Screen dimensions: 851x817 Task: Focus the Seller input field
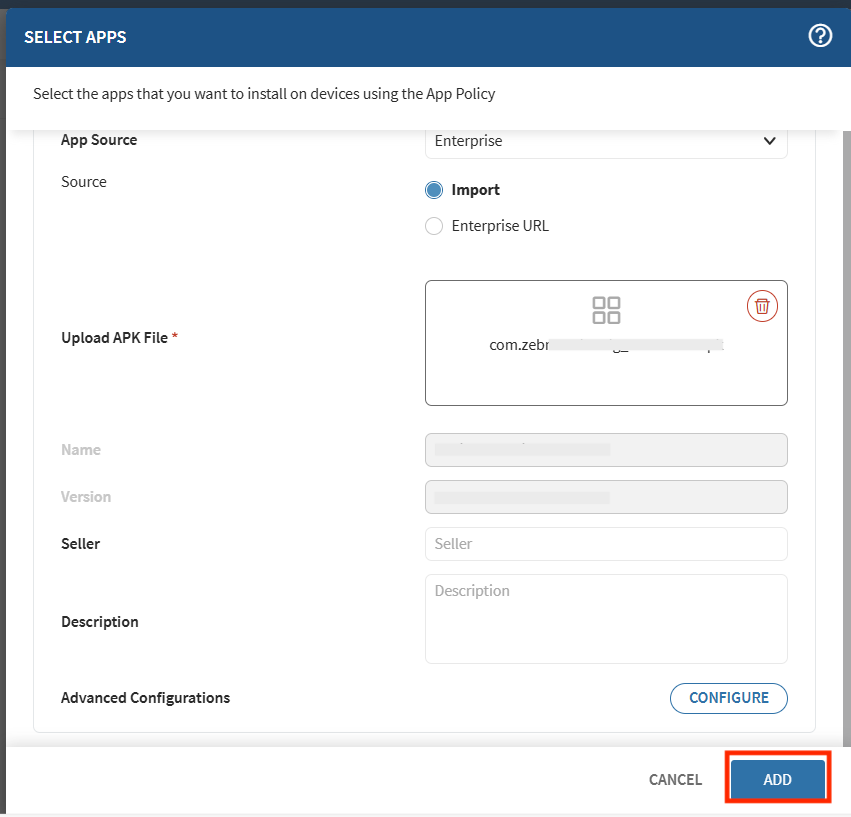point(605,544)
